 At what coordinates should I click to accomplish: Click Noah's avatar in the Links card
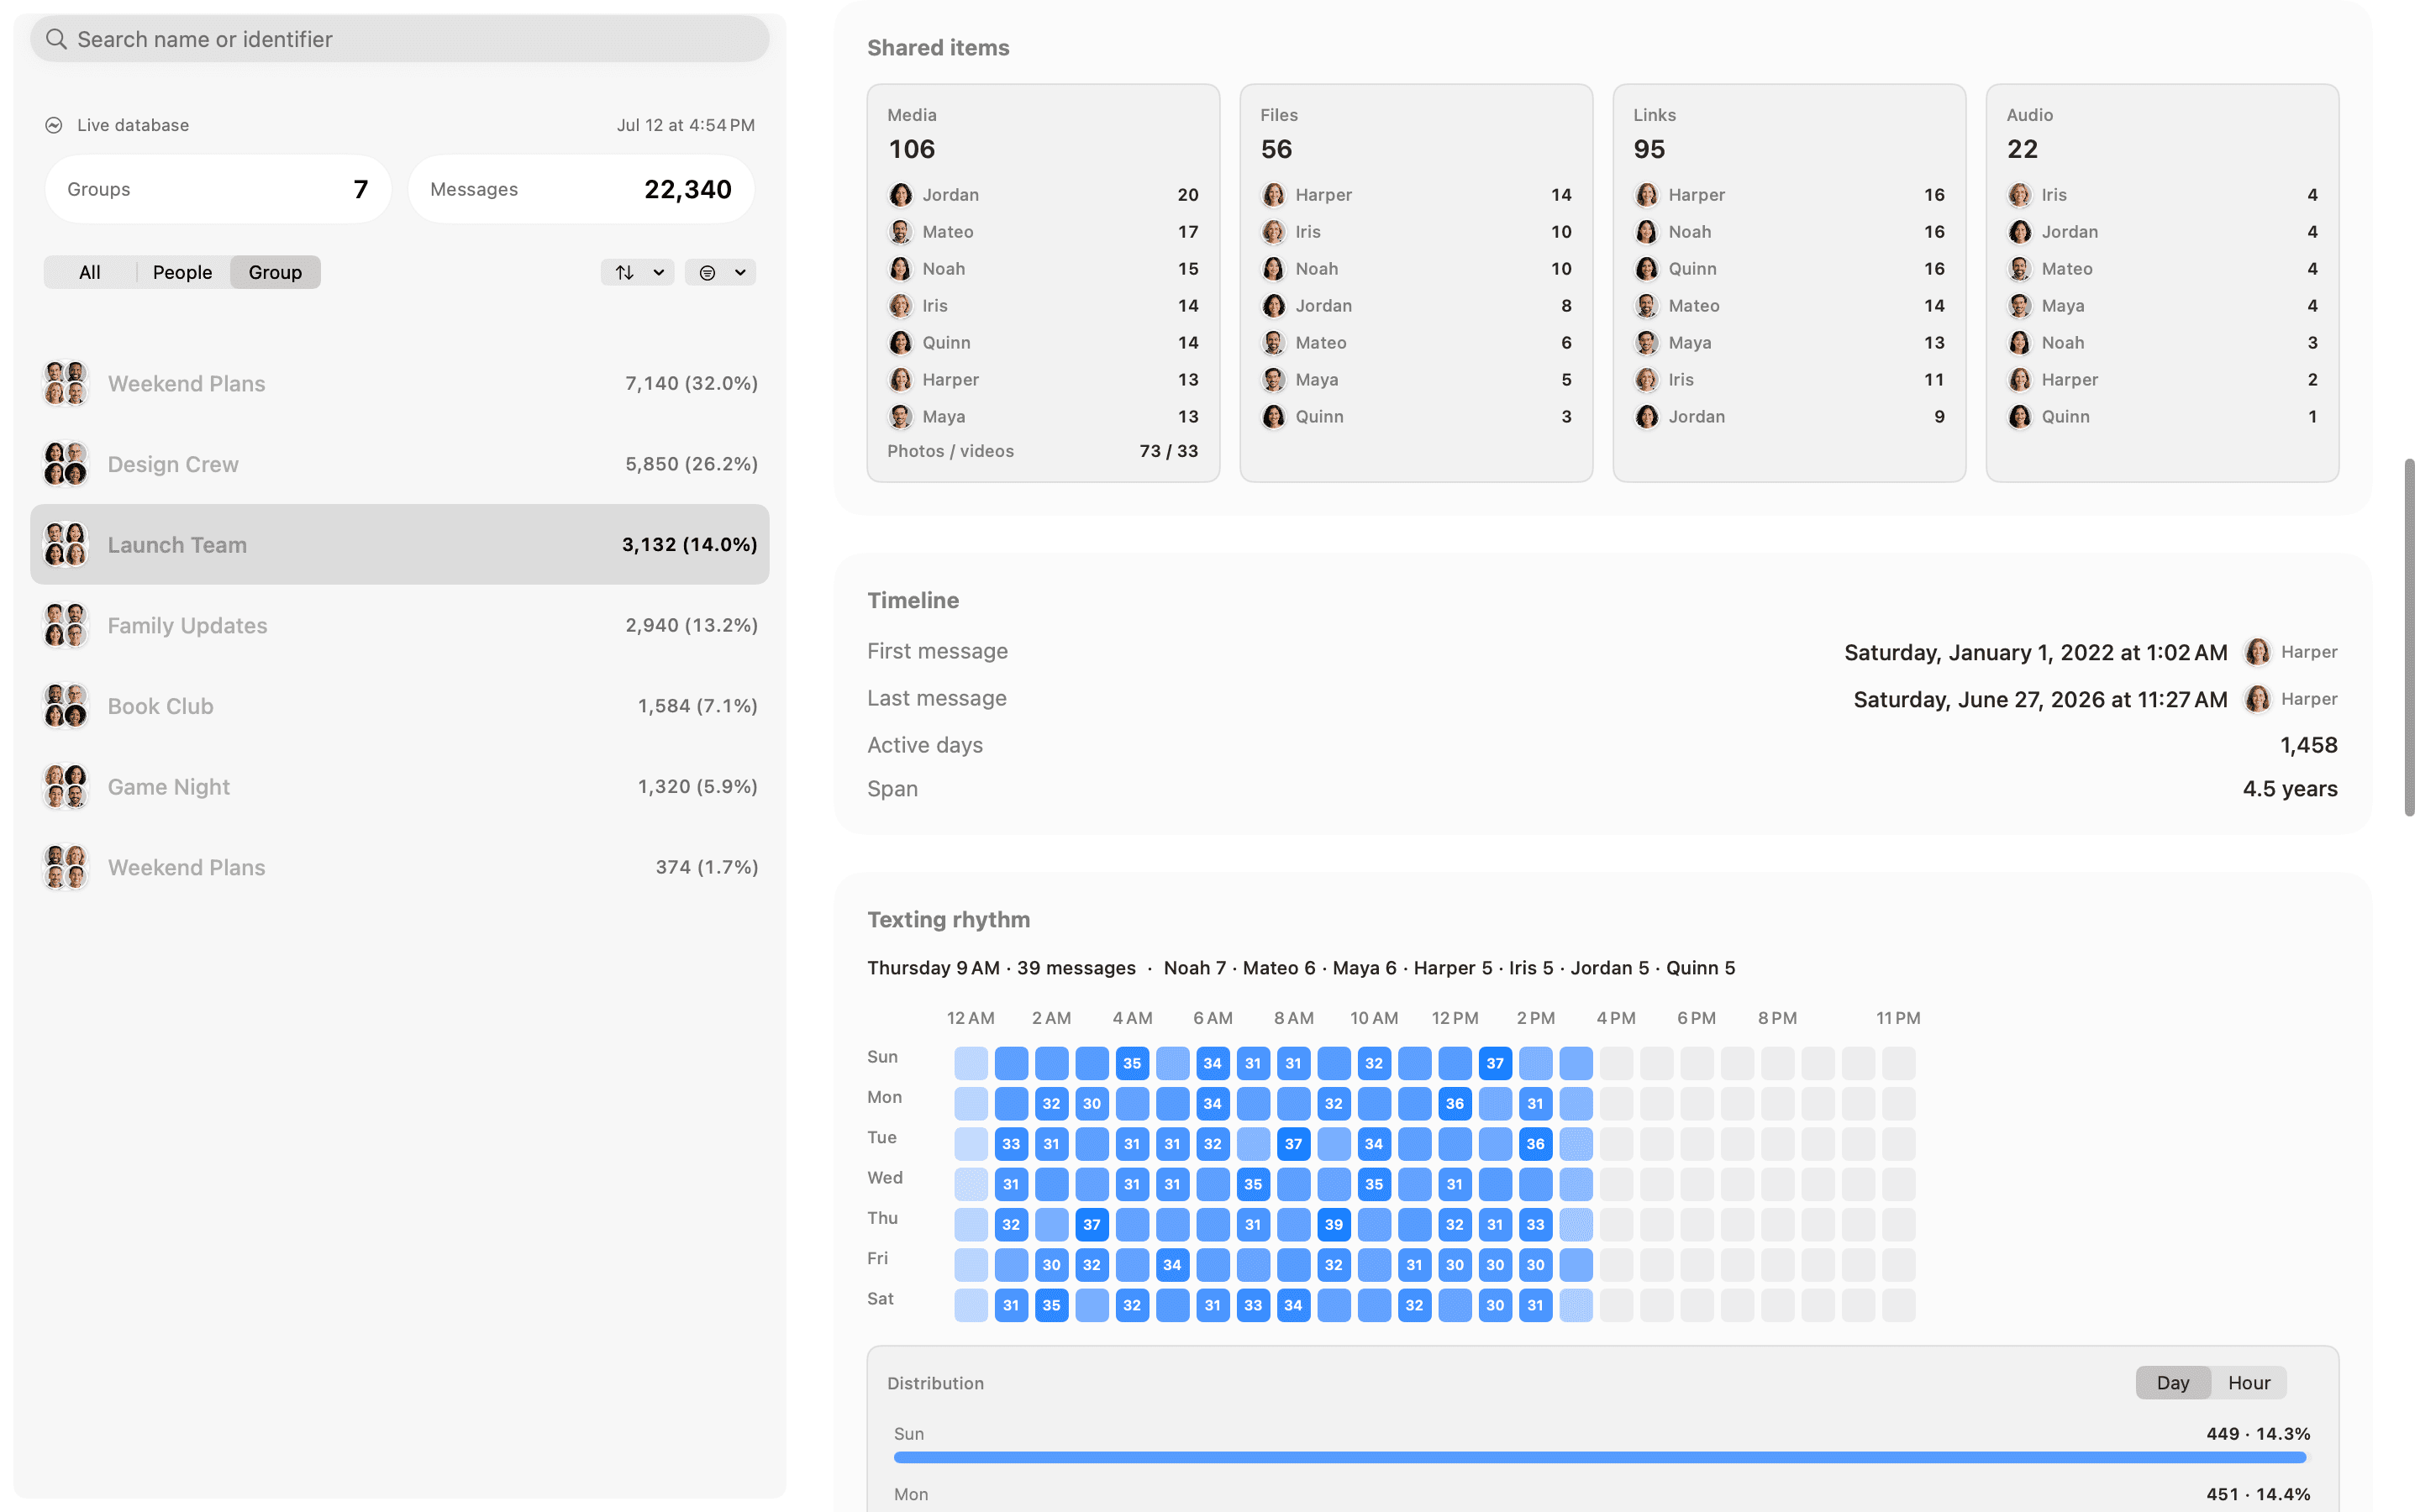tap(1647, 232)
